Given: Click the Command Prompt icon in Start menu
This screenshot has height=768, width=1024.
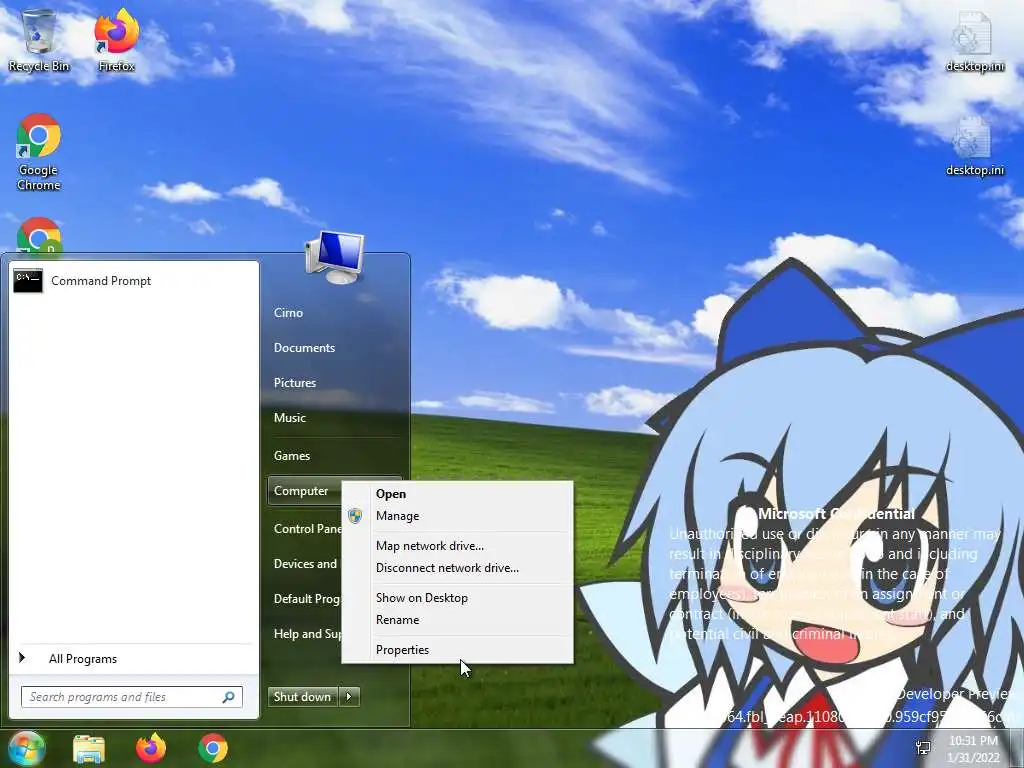Looking at the screenshot, I should 28,281.
